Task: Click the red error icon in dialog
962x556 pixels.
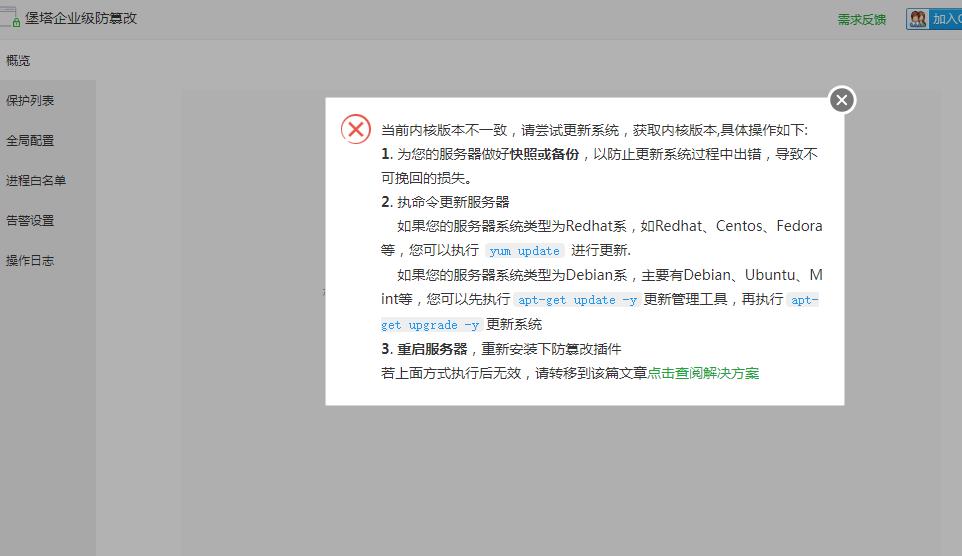Action: point(356,129)
